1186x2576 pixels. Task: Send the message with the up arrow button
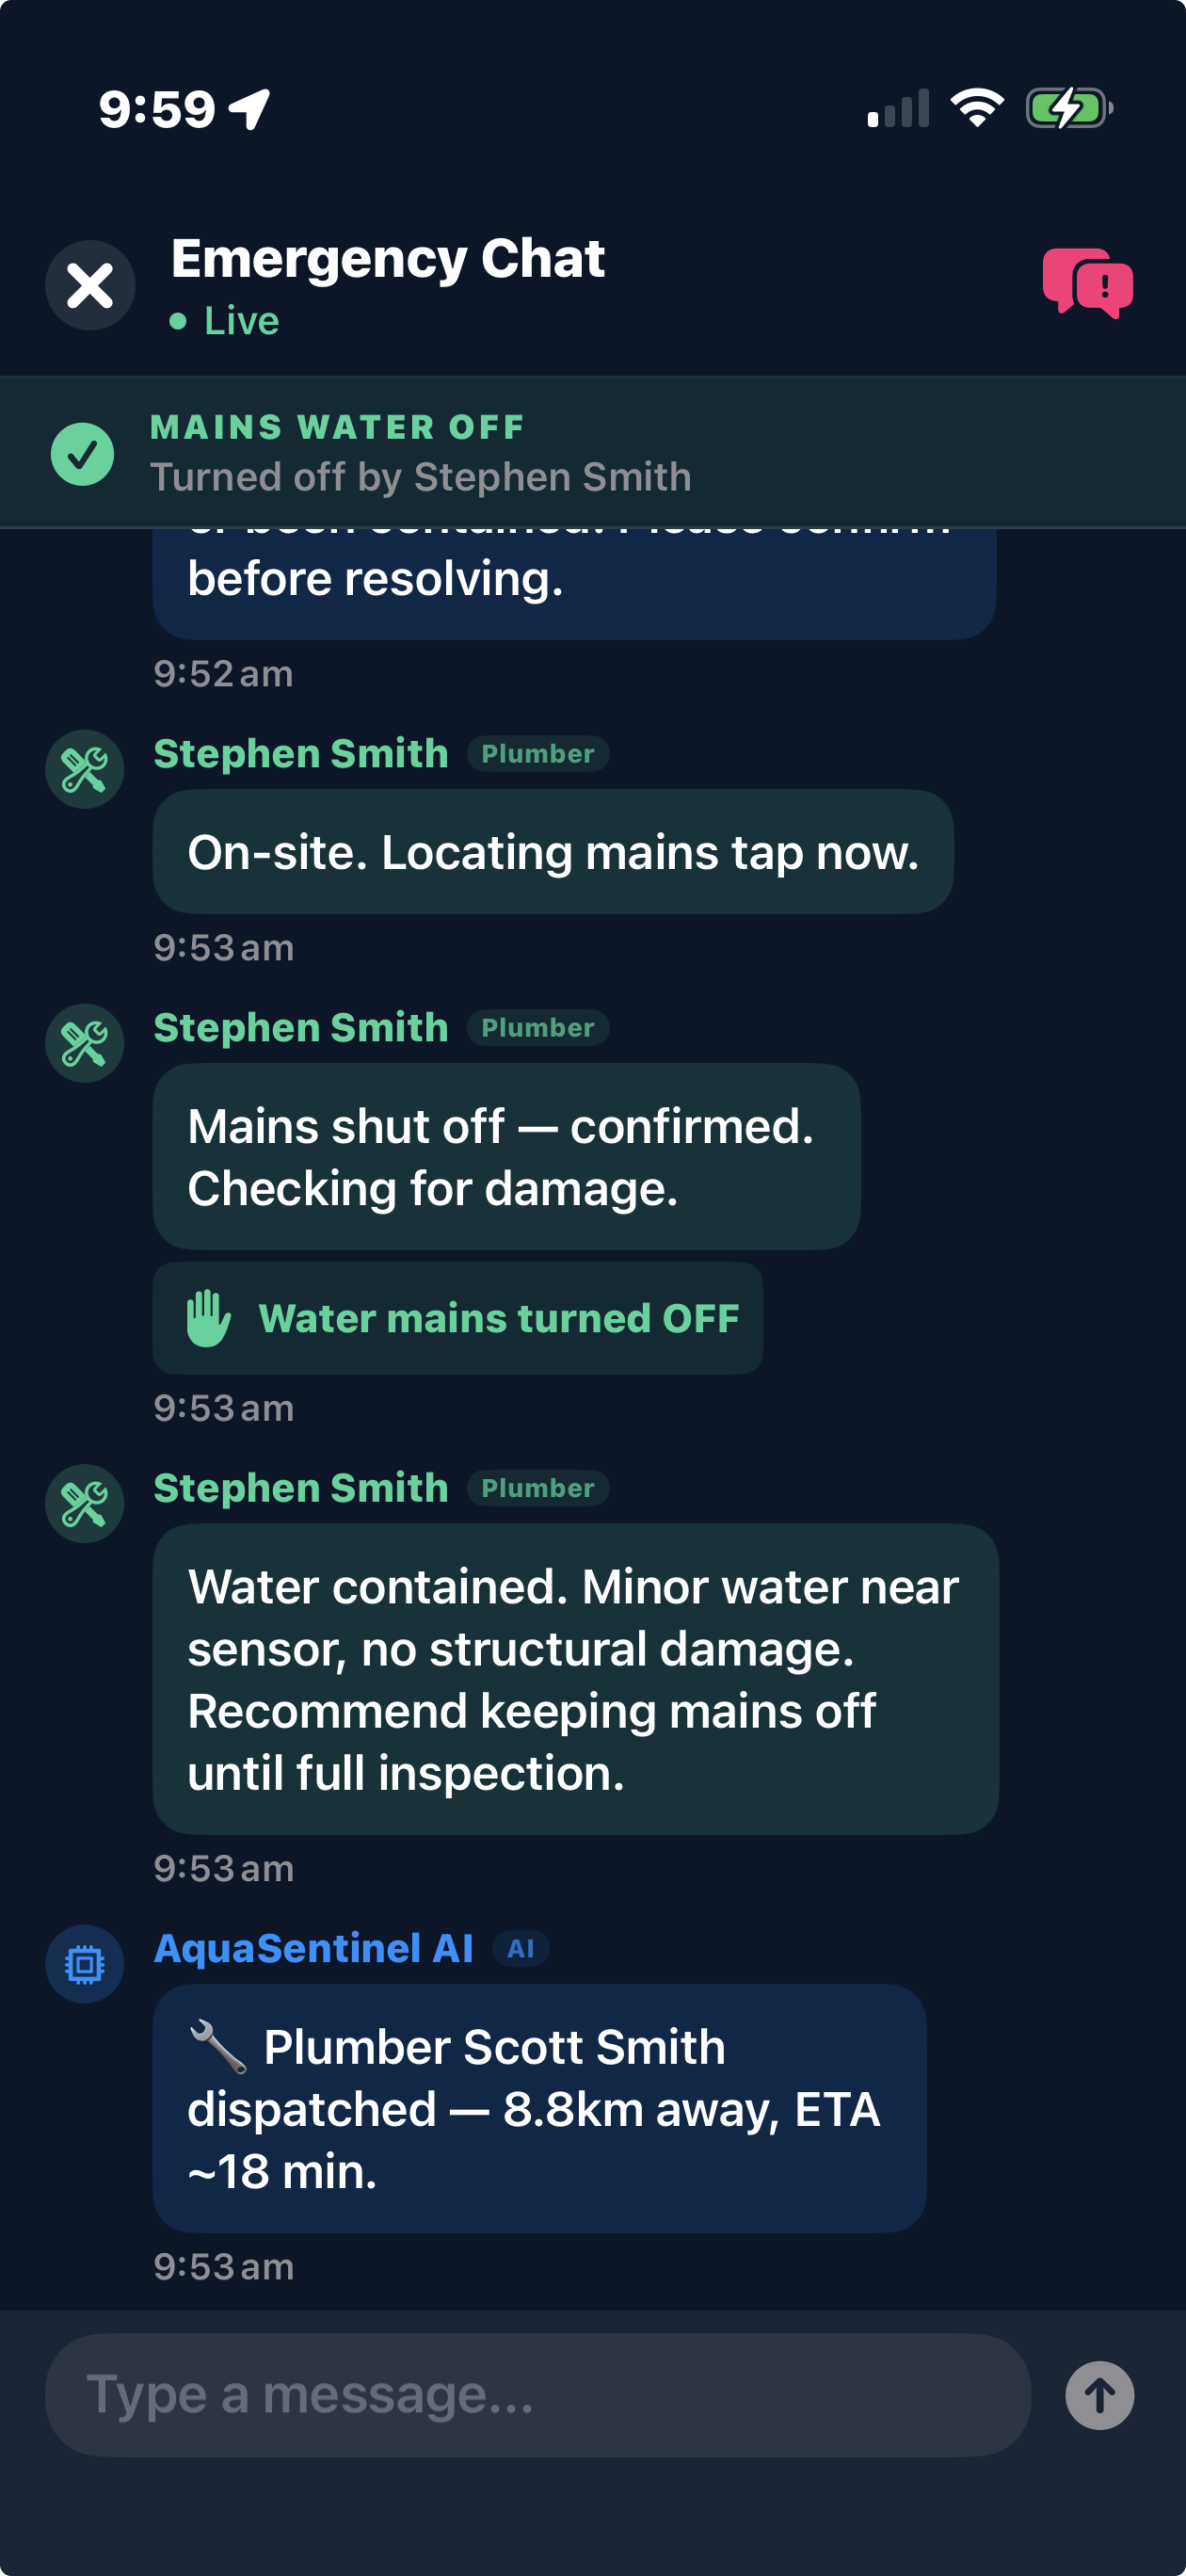click(1100, 2395)
